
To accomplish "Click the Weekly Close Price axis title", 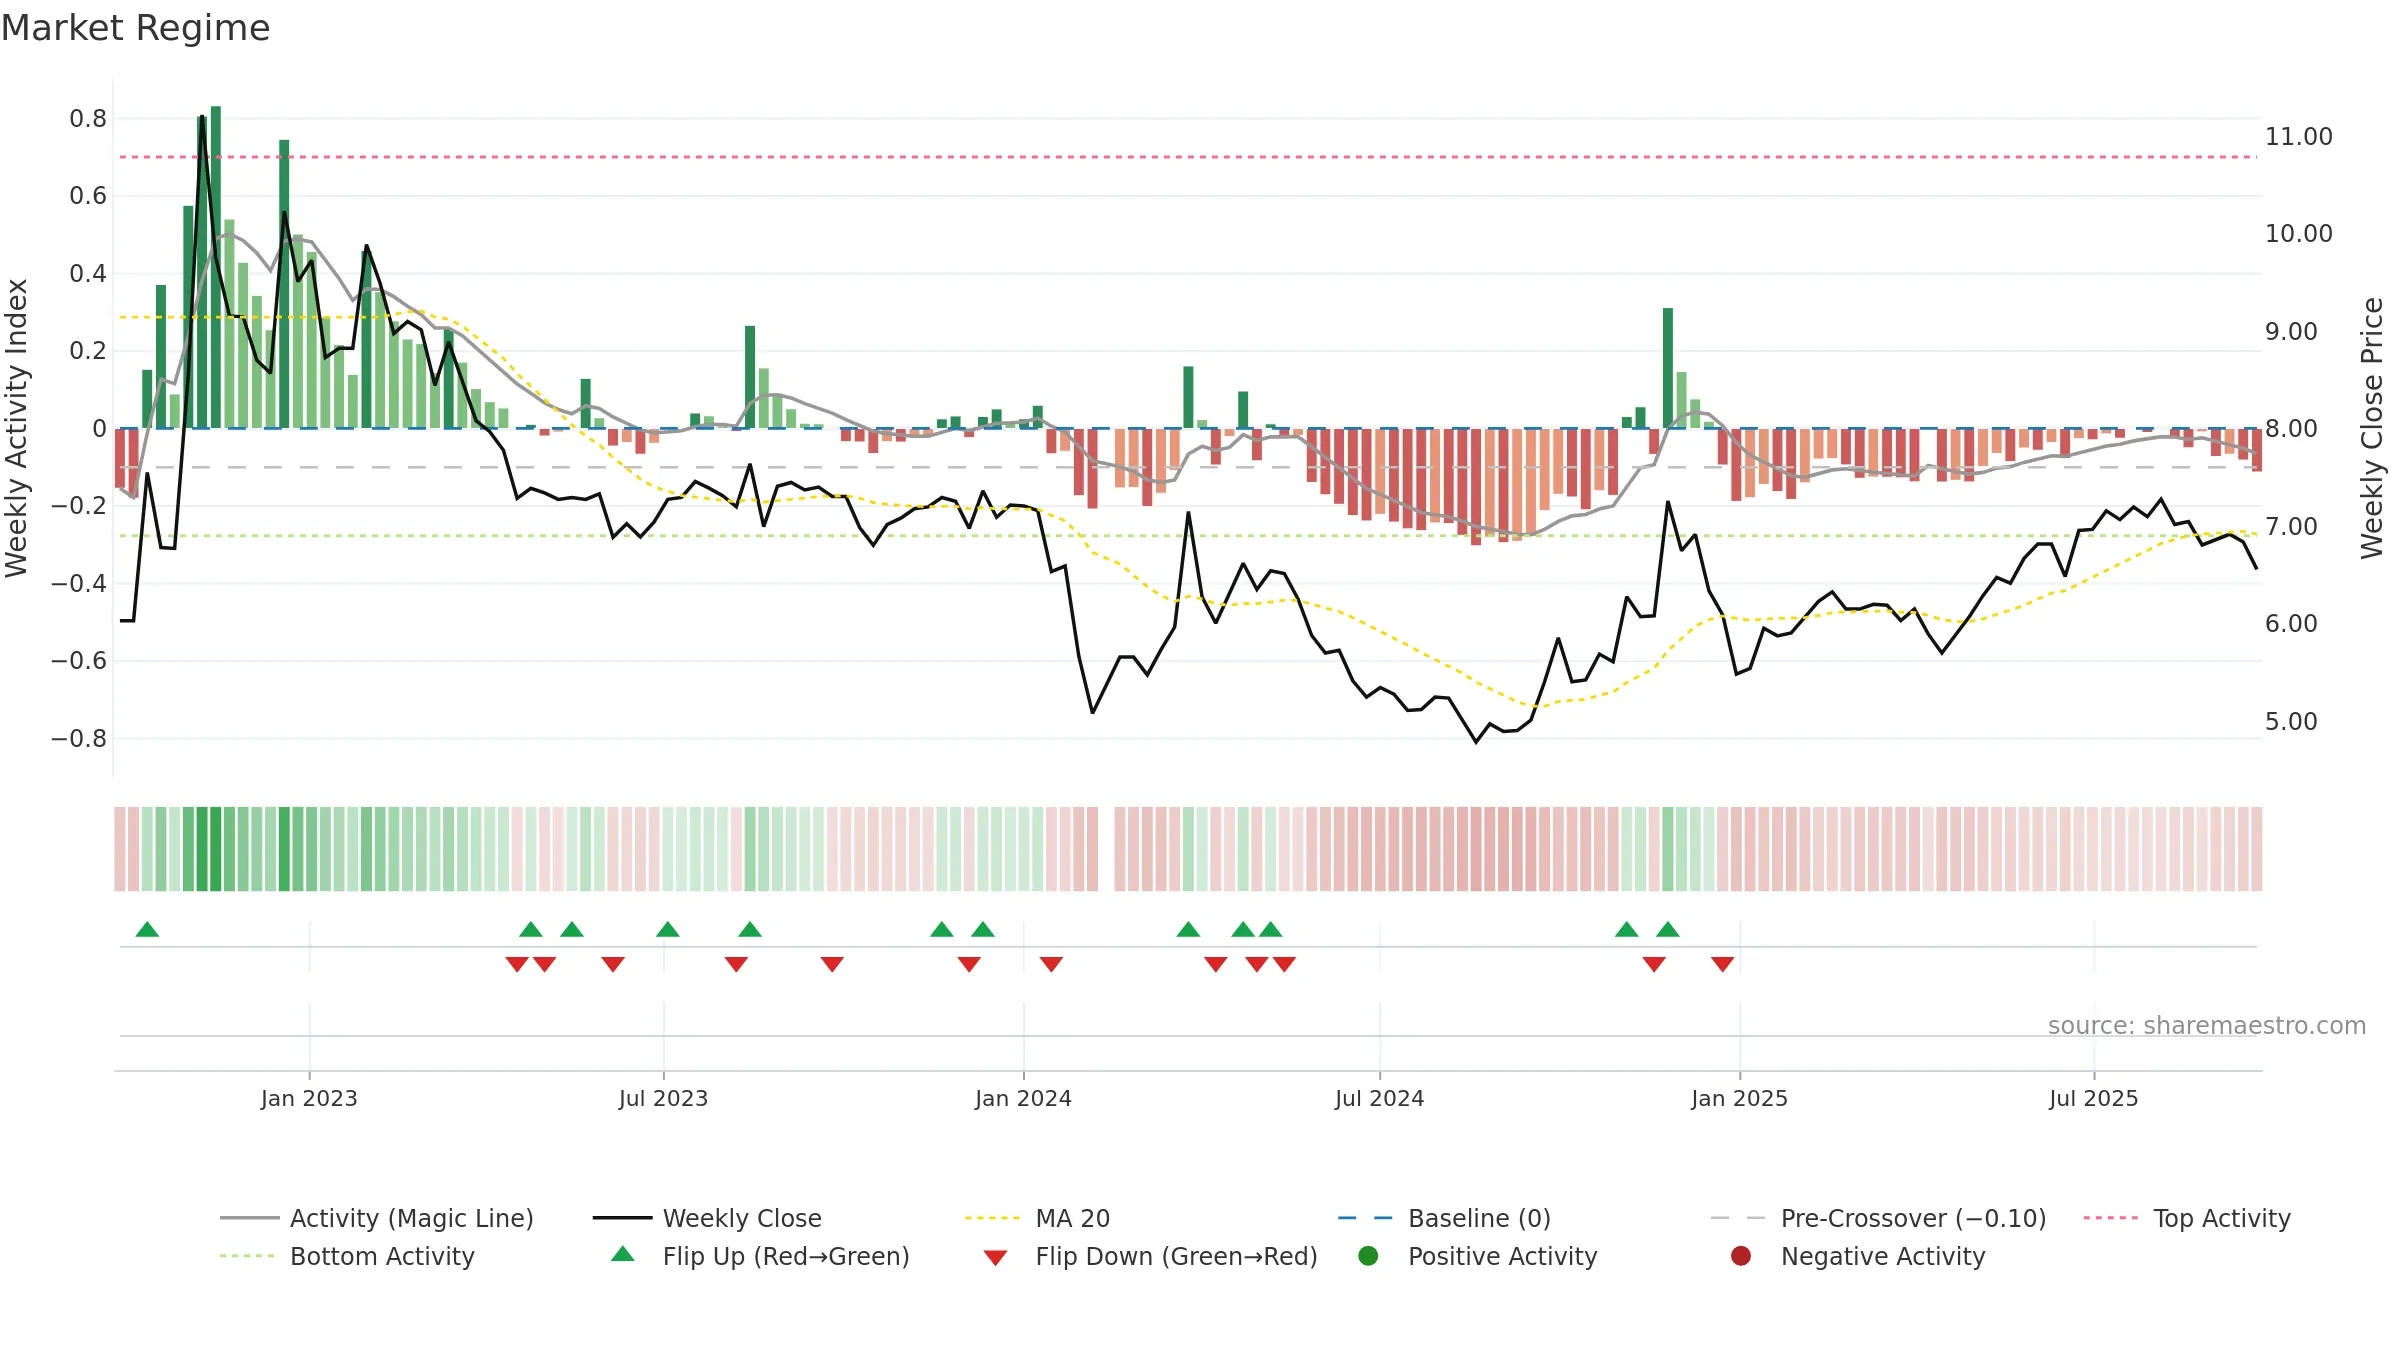I will point(2372,428).
